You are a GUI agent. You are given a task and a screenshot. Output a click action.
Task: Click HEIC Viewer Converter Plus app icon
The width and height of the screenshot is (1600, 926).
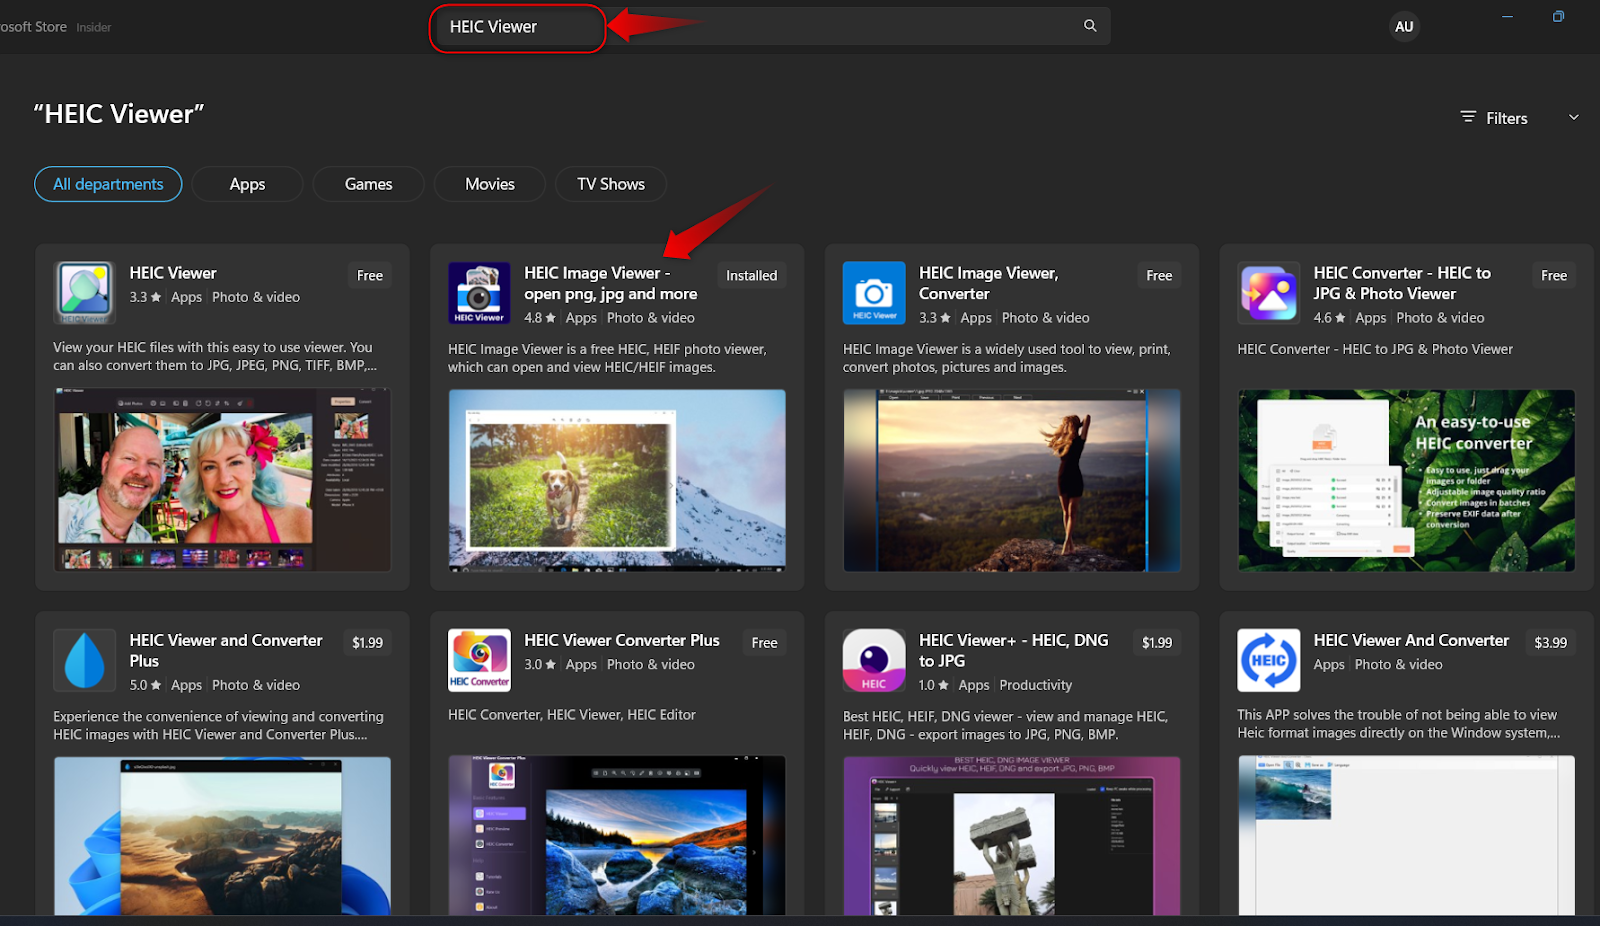coord(479,660)
